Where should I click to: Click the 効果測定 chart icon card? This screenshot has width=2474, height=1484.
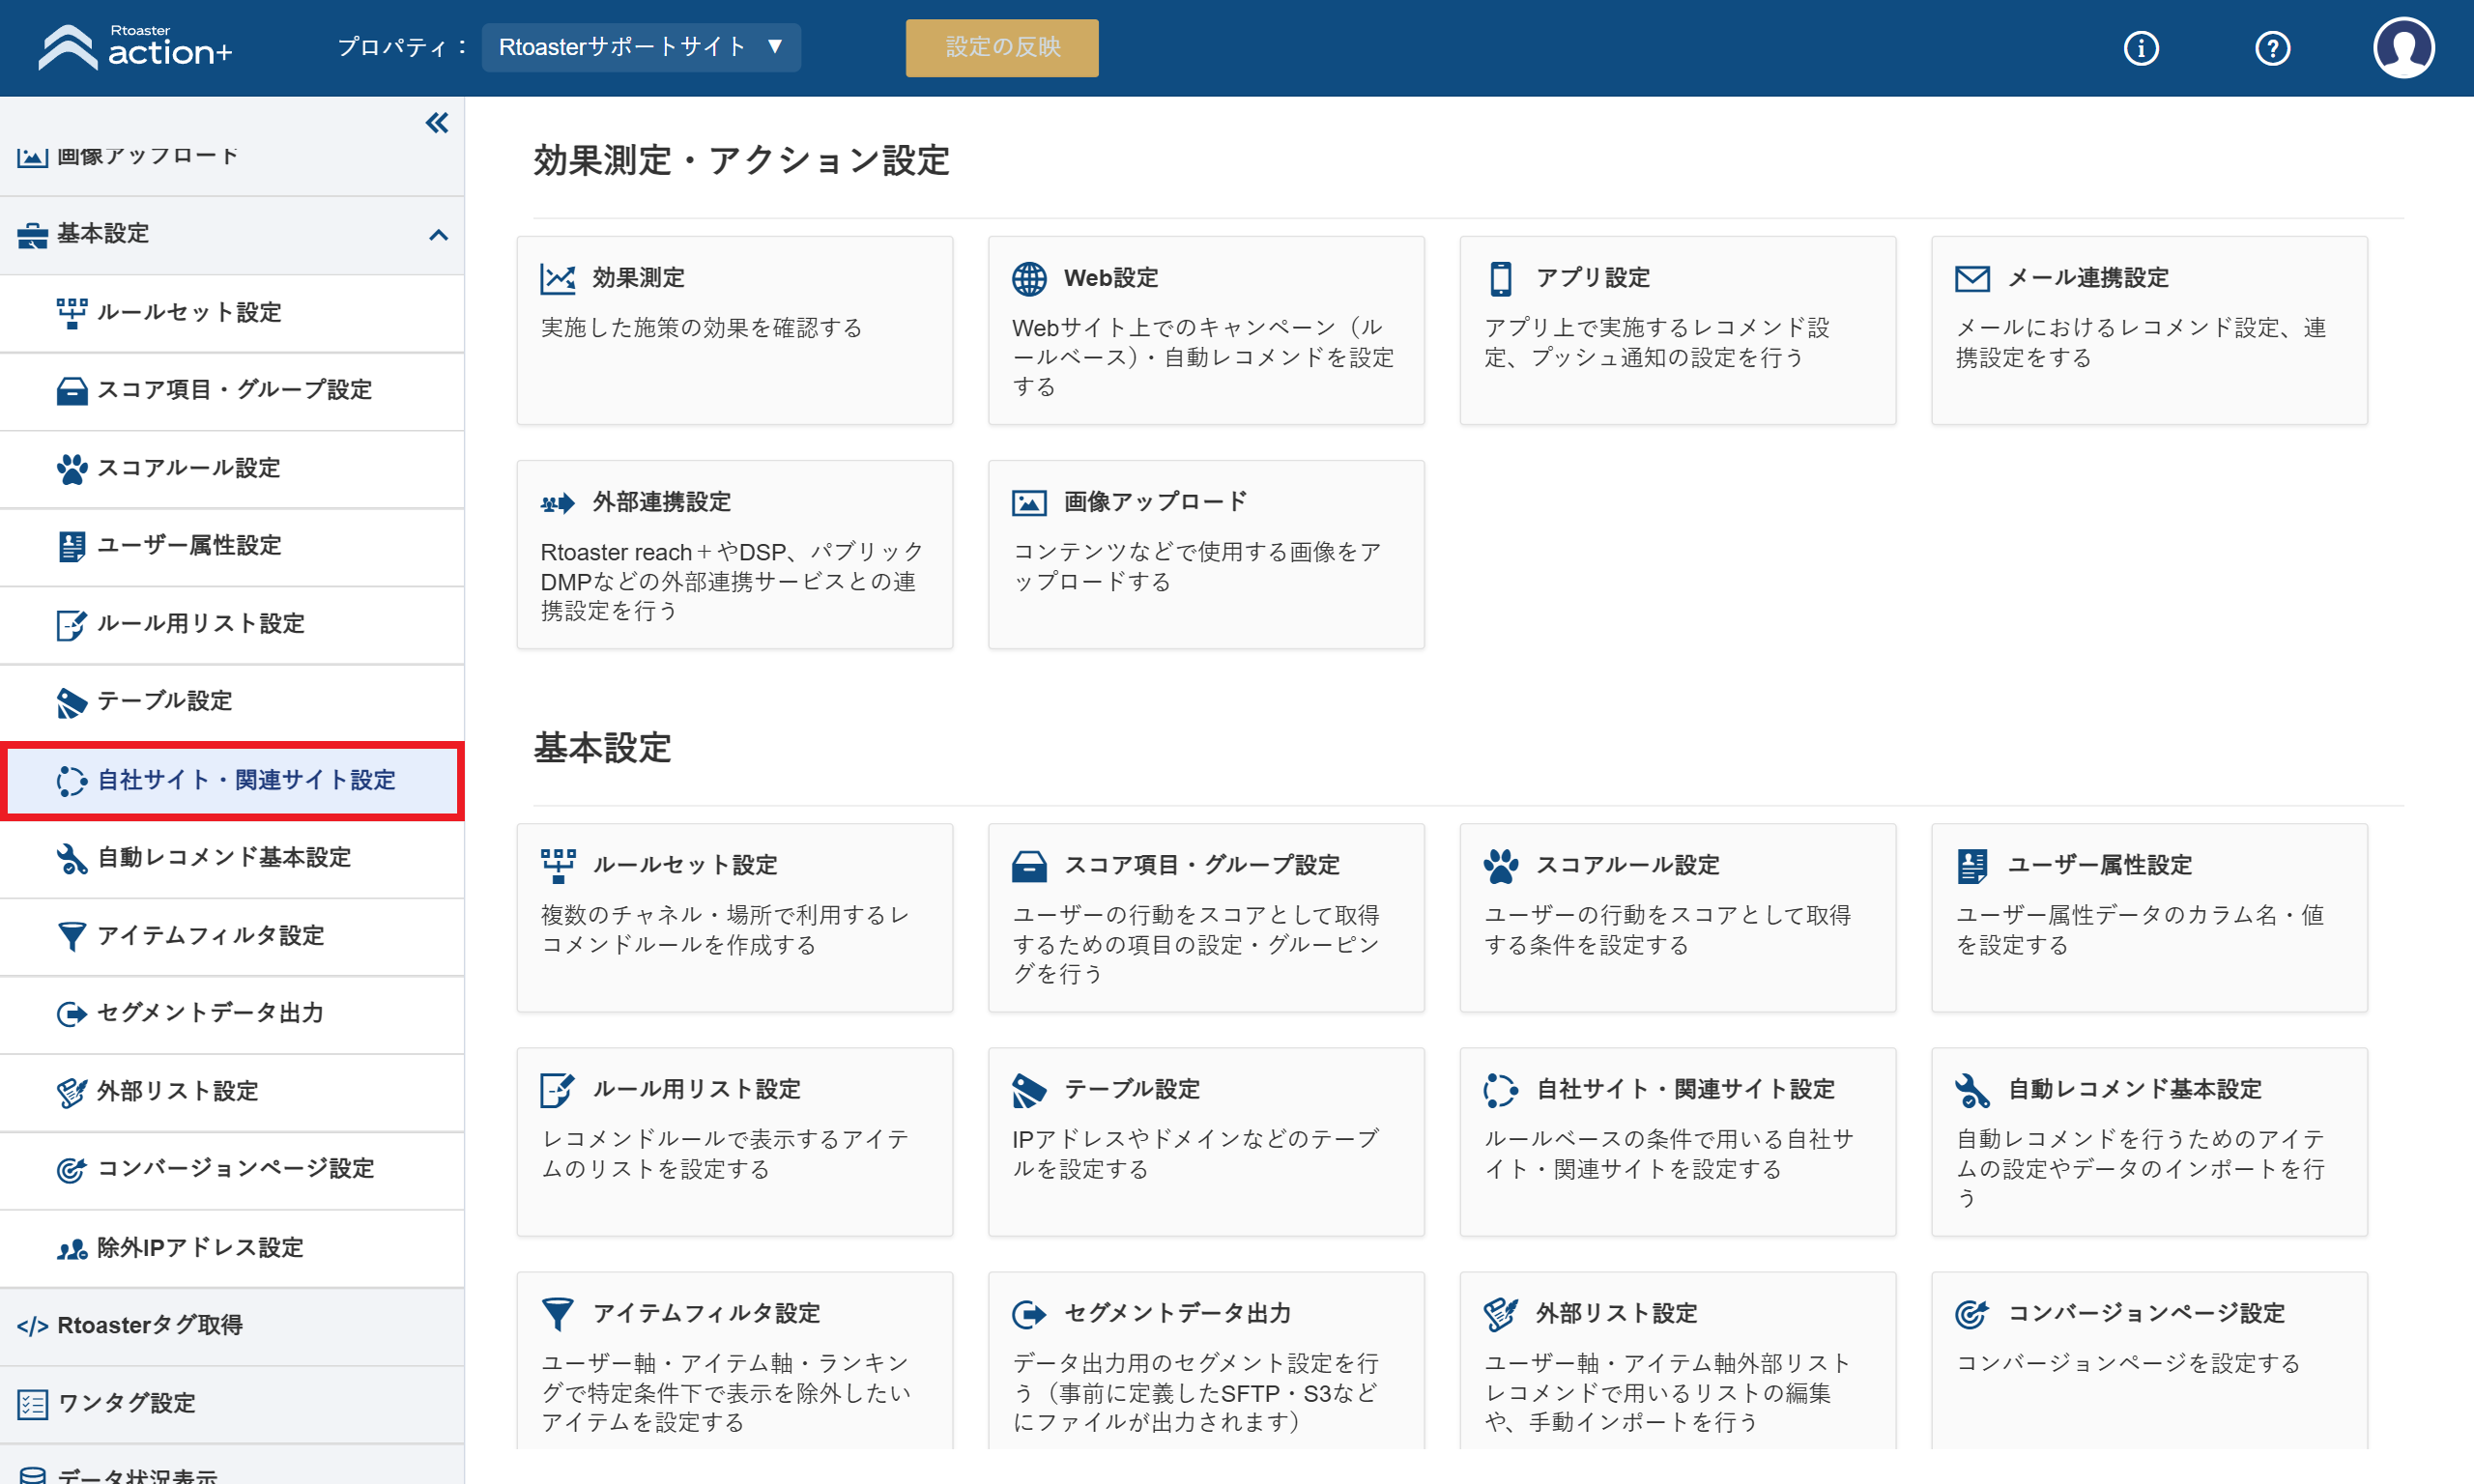[x=558, y=278]
